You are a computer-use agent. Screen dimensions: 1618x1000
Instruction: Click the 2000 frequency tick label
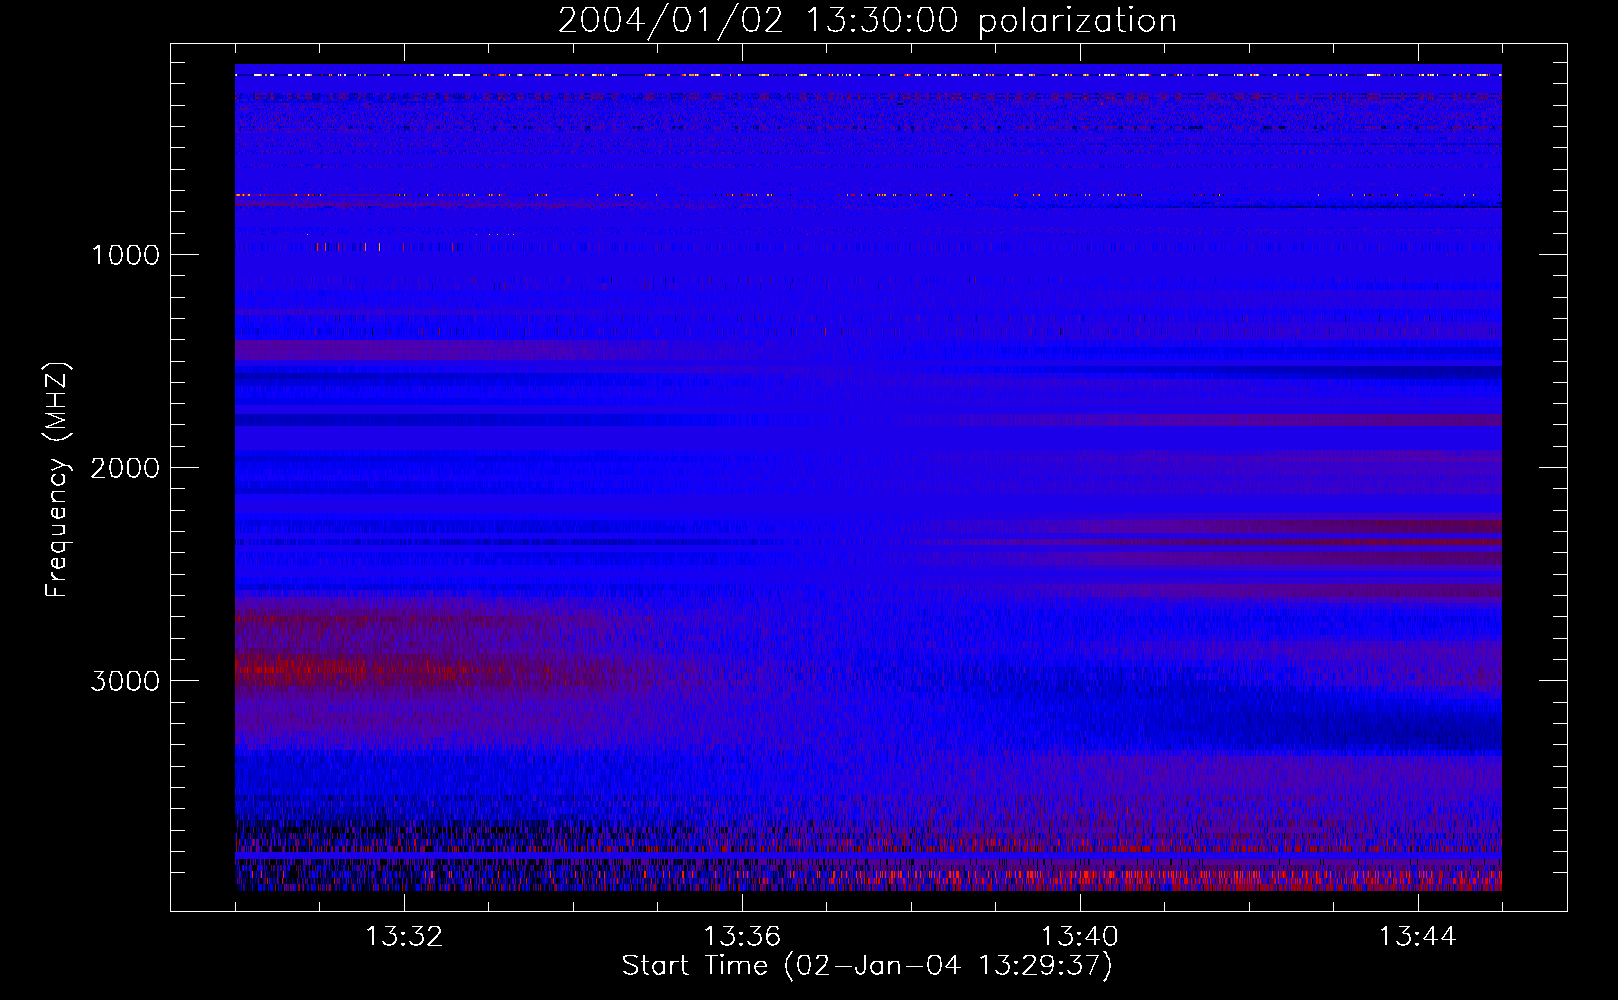125,468
